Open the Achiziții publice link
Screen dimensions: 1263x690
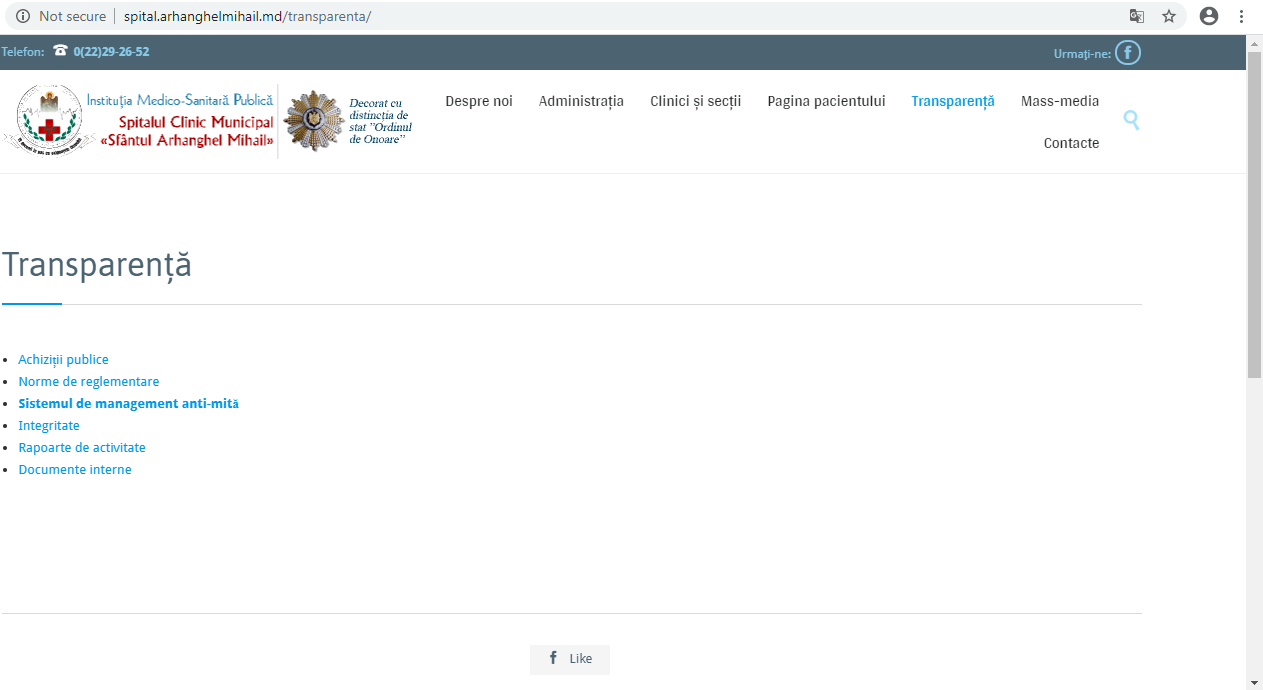pos(63,360)
